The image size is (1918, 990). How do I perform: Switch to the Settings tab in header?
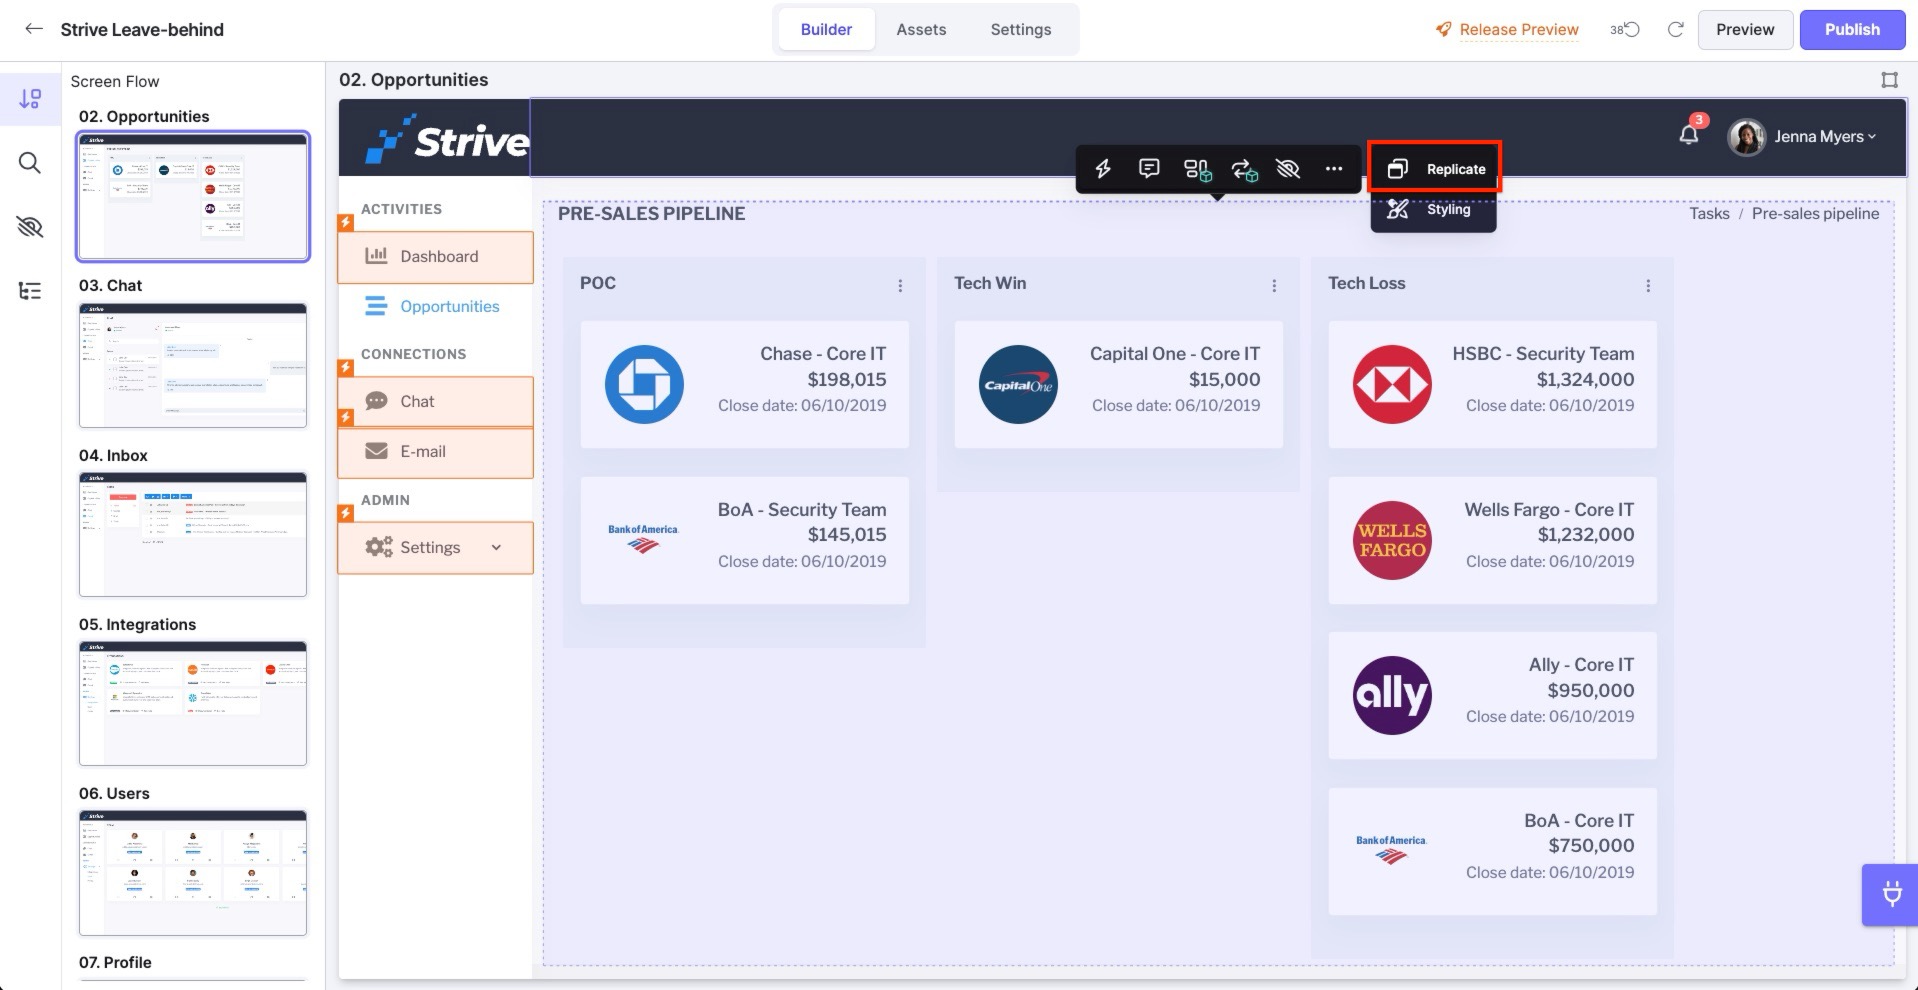(x=1021, y=29)
